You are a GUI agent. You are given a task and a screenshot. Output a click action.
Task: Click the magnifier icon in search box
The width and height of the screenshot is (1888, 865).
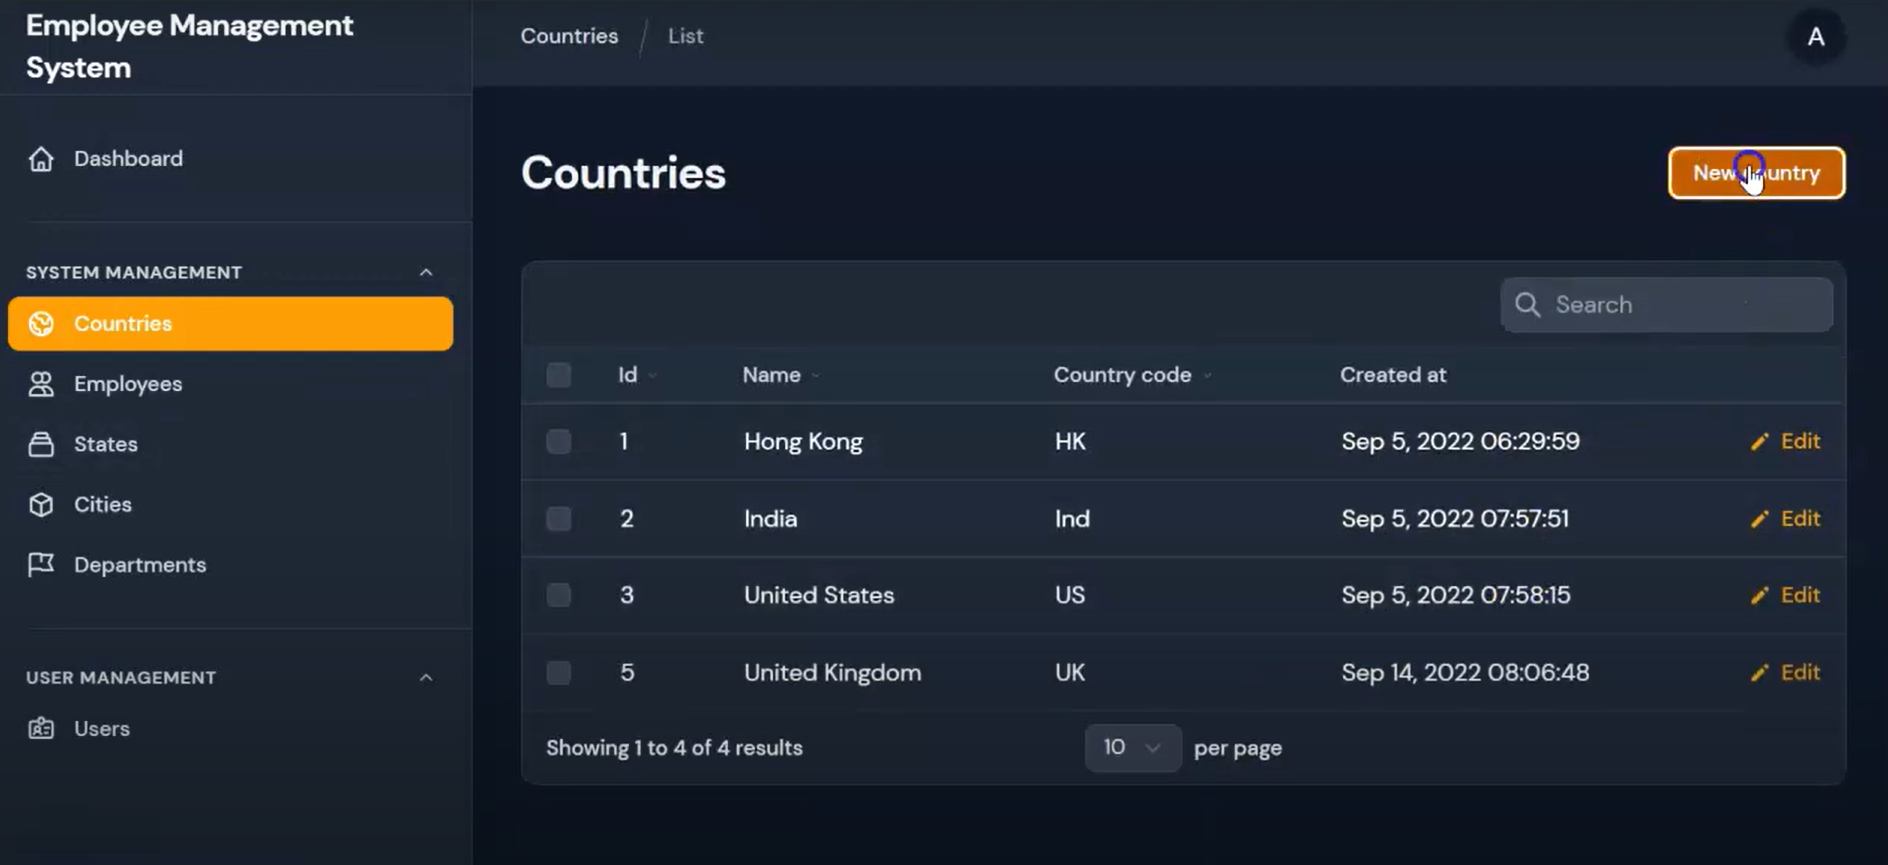1527,305
